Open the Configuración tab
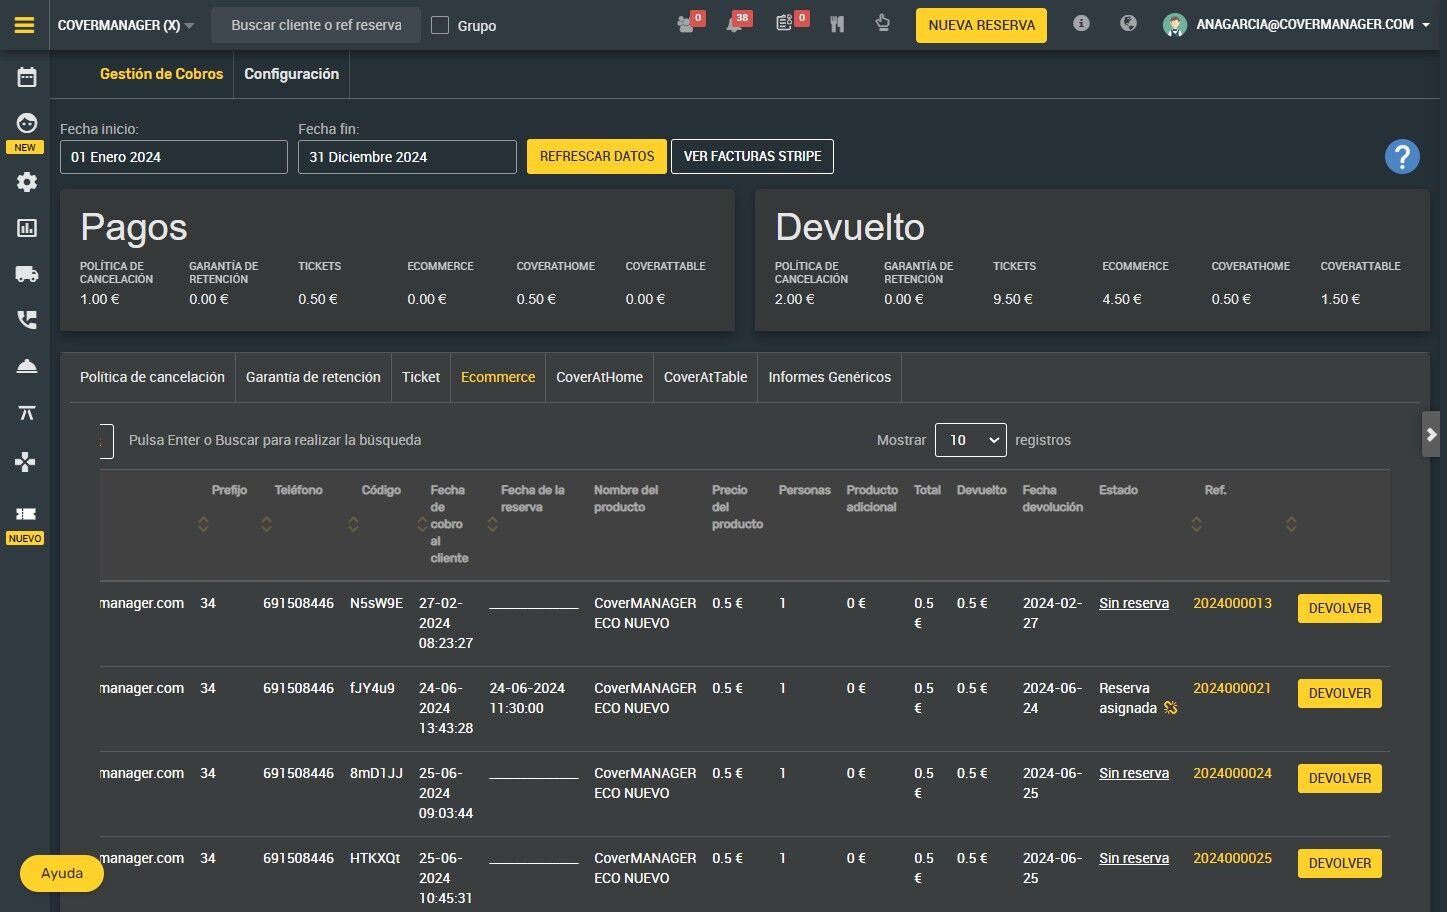This screenshot has height=912, width=1447. [x=291, y=74]
